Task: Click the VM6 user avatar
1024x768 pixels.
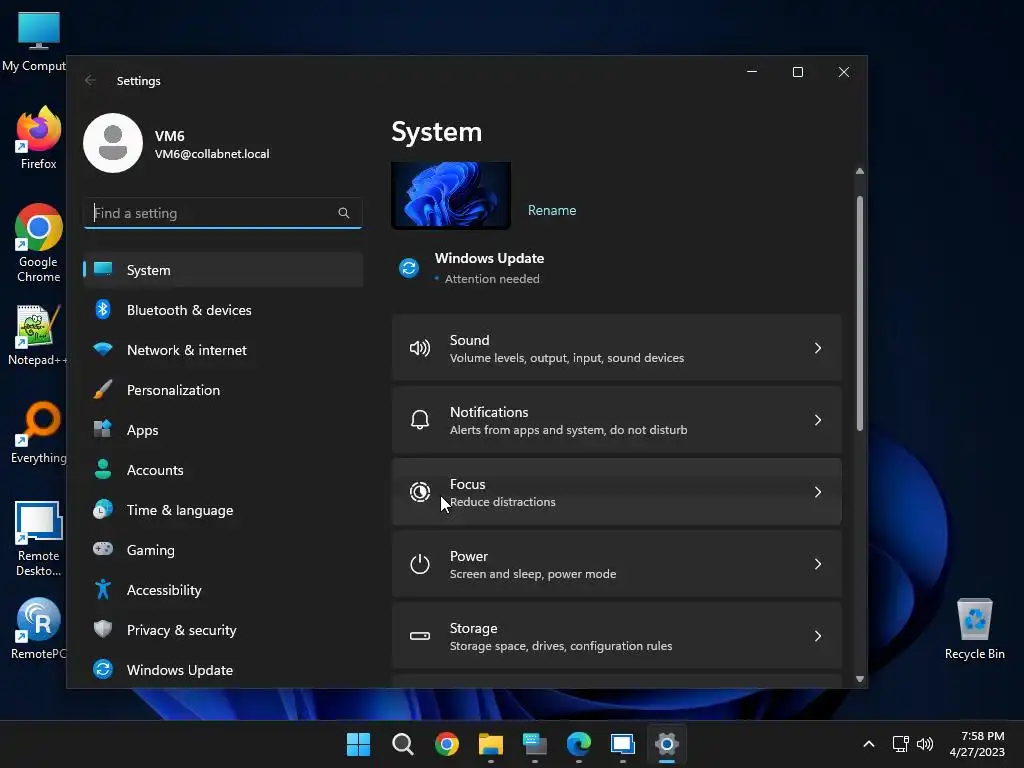Action: coord(113,143)
